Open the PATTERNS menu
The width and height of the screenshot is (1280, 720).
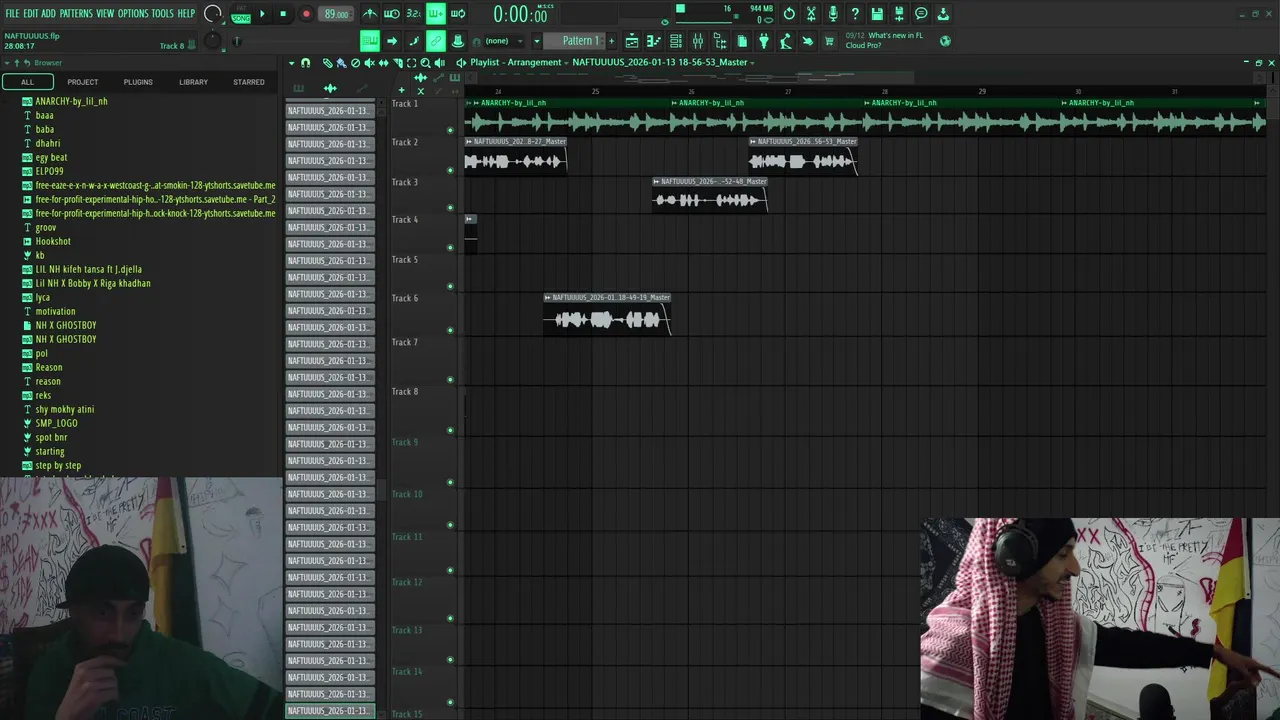[76, 14]
